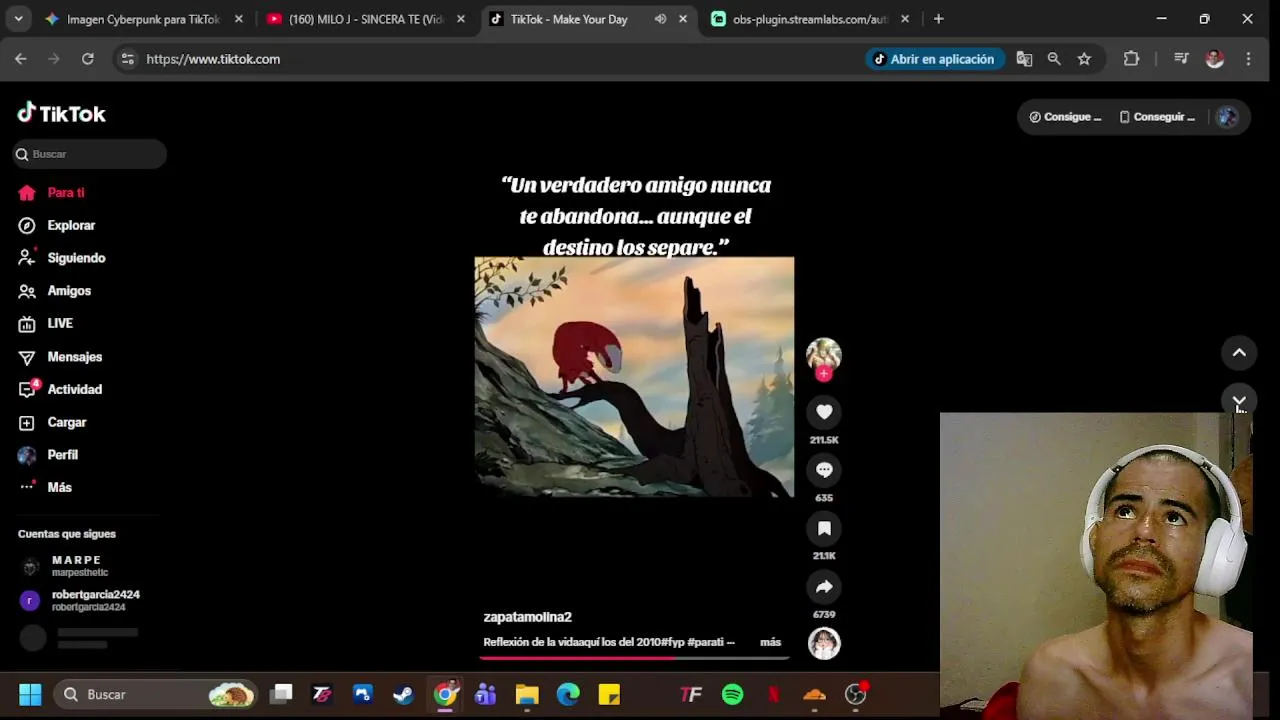Open the comments showing 635

pos(824,470)
